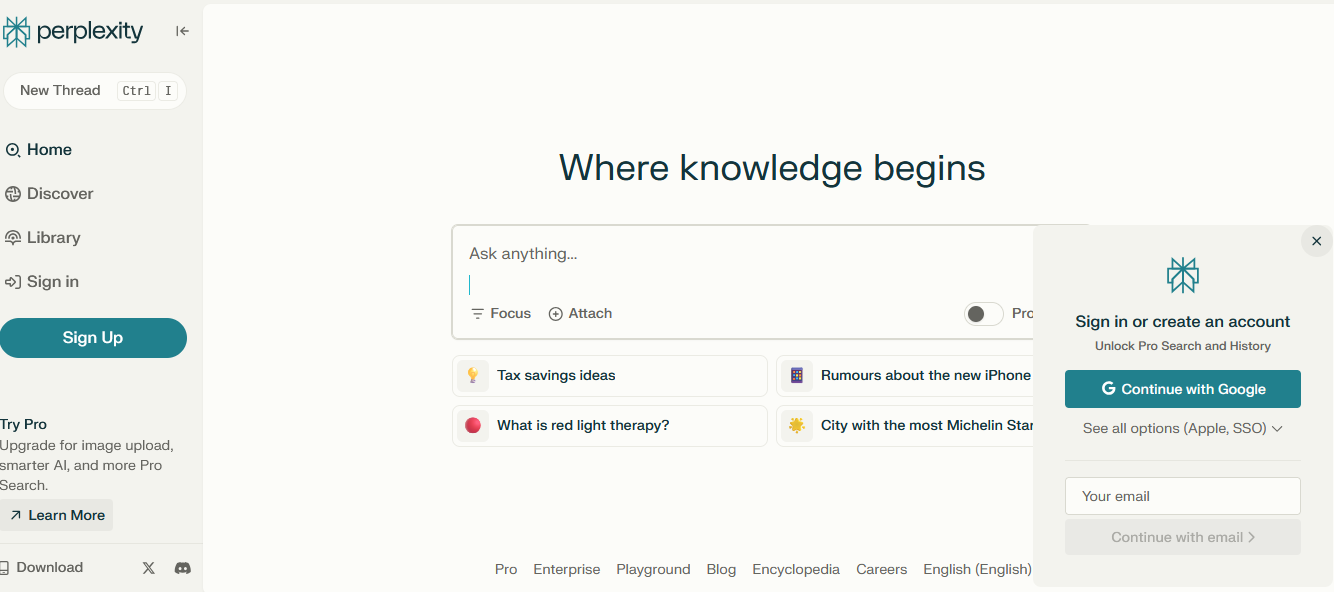
Task: Click the teal Sign Up button
Action: [x=93, y=338]
